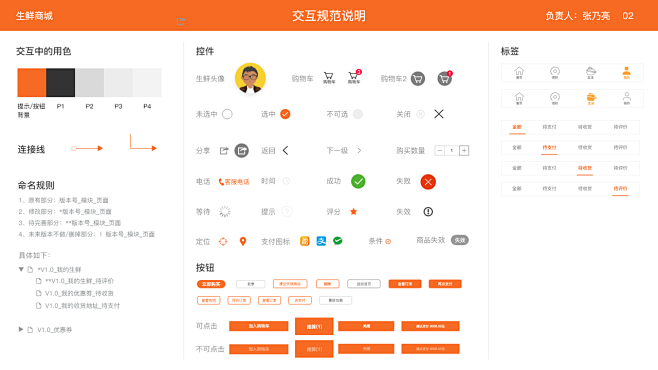Click the faint circled X close icon
This screenshot has width=658, height=370.
pyautogui.click(x=420, y=114)
